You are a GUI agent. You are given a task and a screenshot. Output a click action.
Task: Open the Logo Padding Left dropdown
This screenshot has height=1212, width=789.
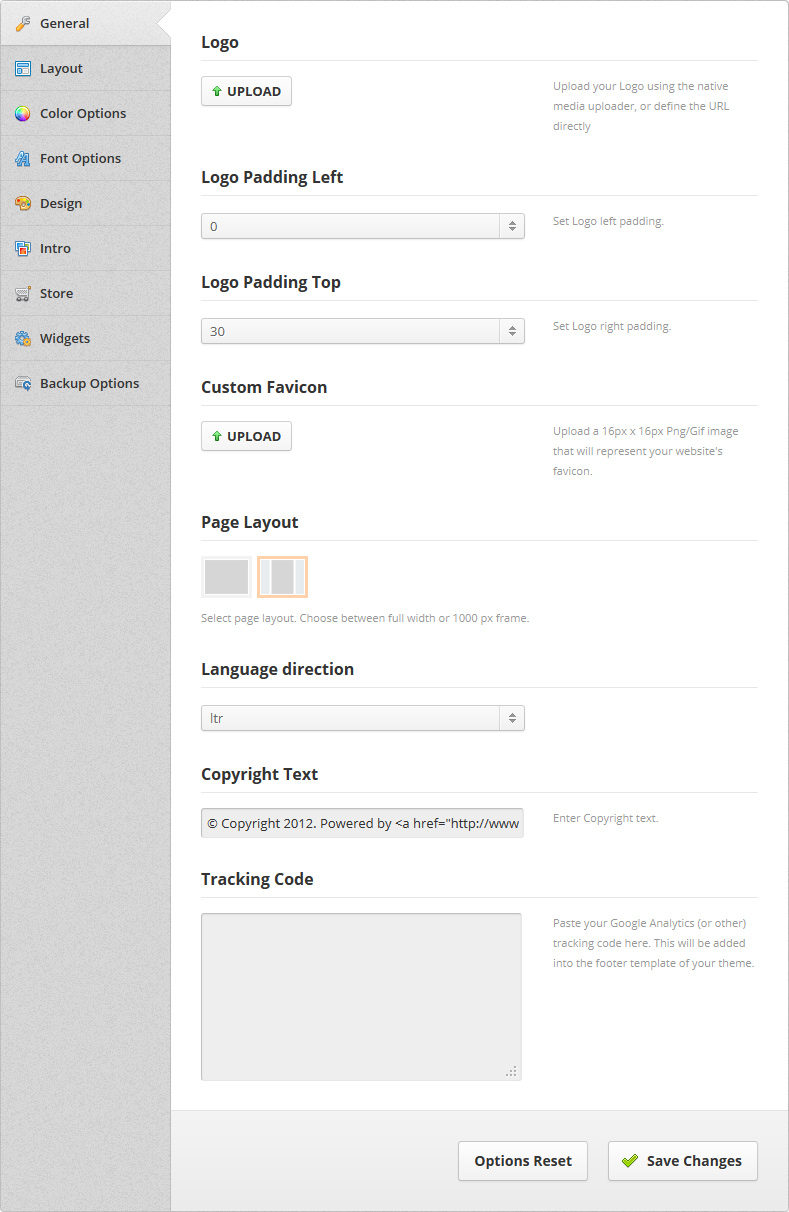[x=363, y=226]
